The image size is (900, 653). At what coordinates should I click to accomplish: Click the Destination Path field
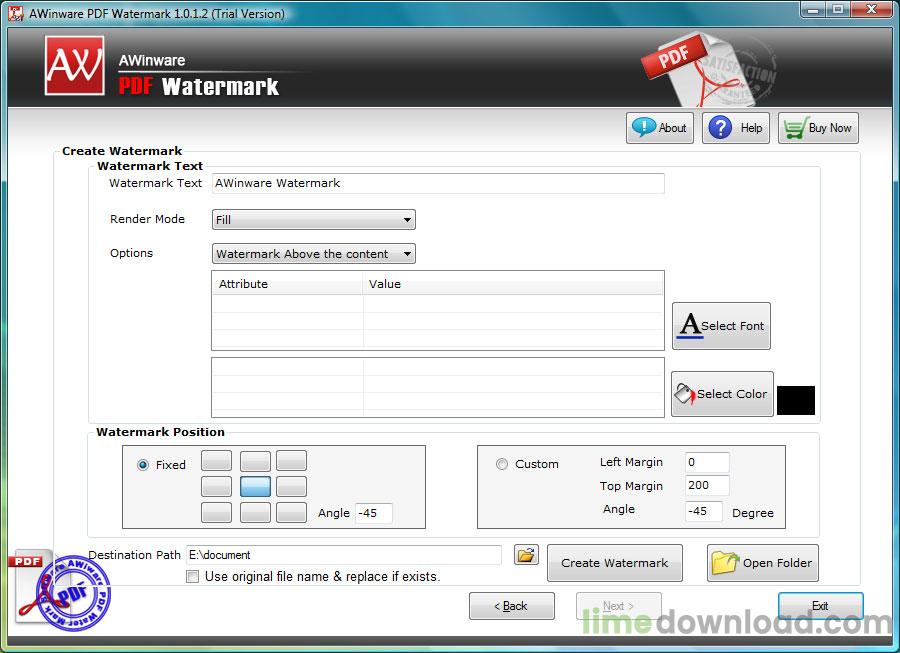pyautogui.click(x=343, y=555)
